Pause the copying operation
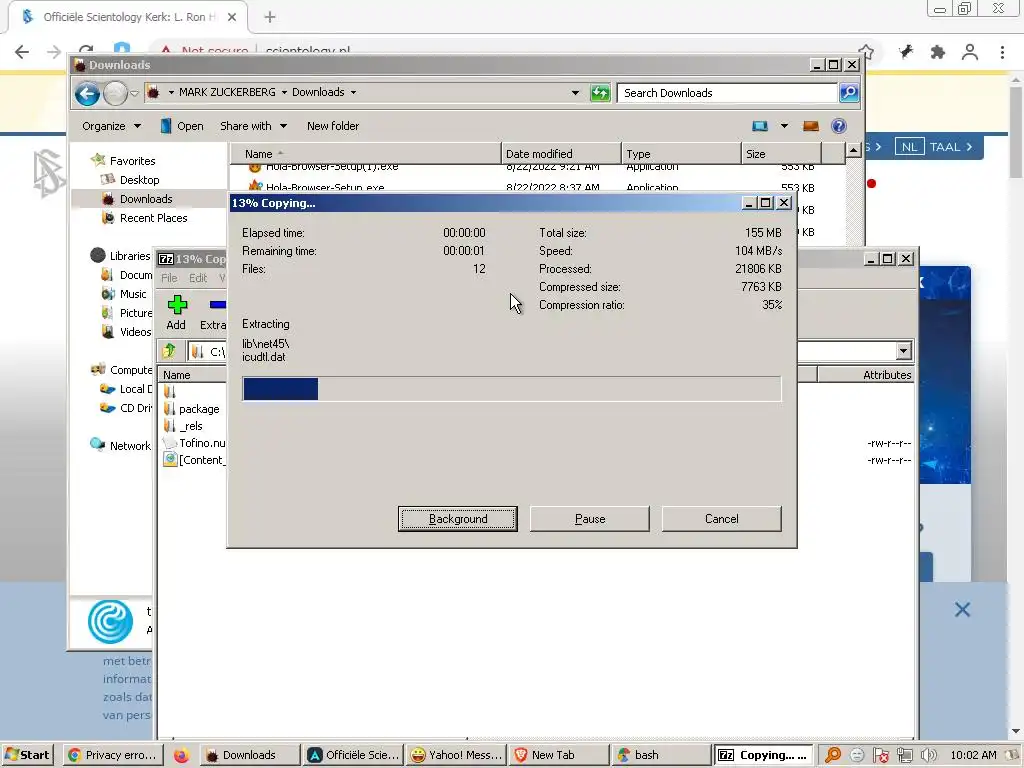 590,519
